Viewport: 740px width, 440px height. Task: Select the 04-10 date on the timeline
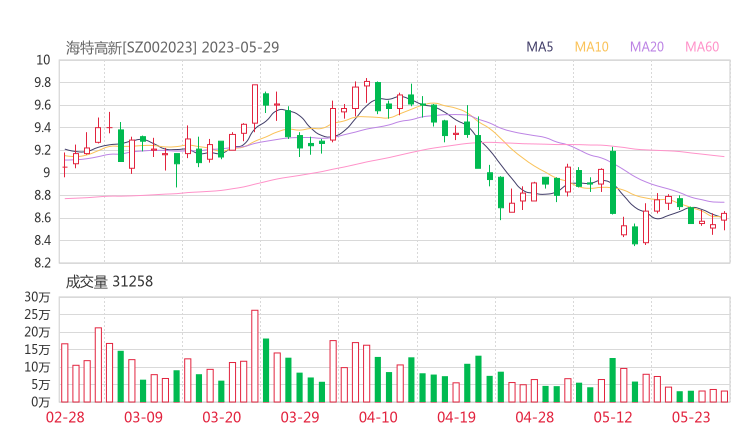(x=377, y=417)
